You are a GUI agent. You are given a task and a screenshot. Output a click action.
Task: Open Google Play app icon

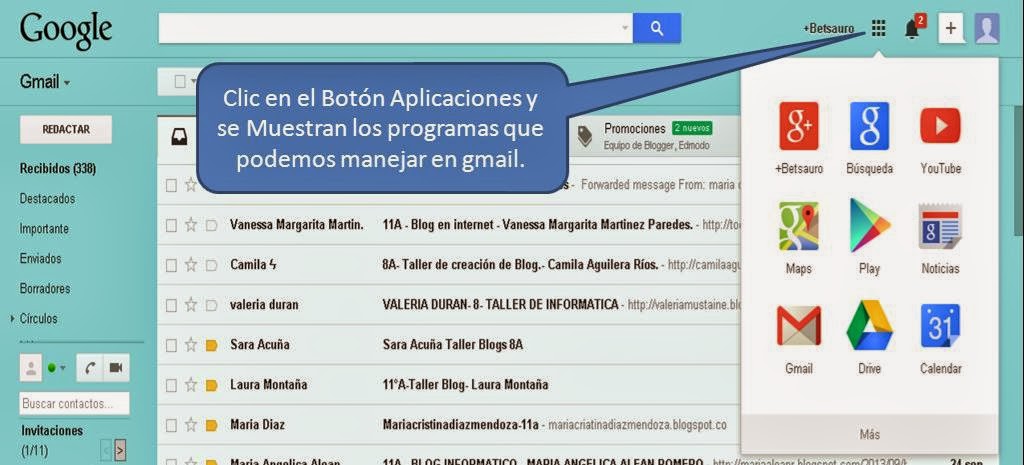[x=869, y=226]
